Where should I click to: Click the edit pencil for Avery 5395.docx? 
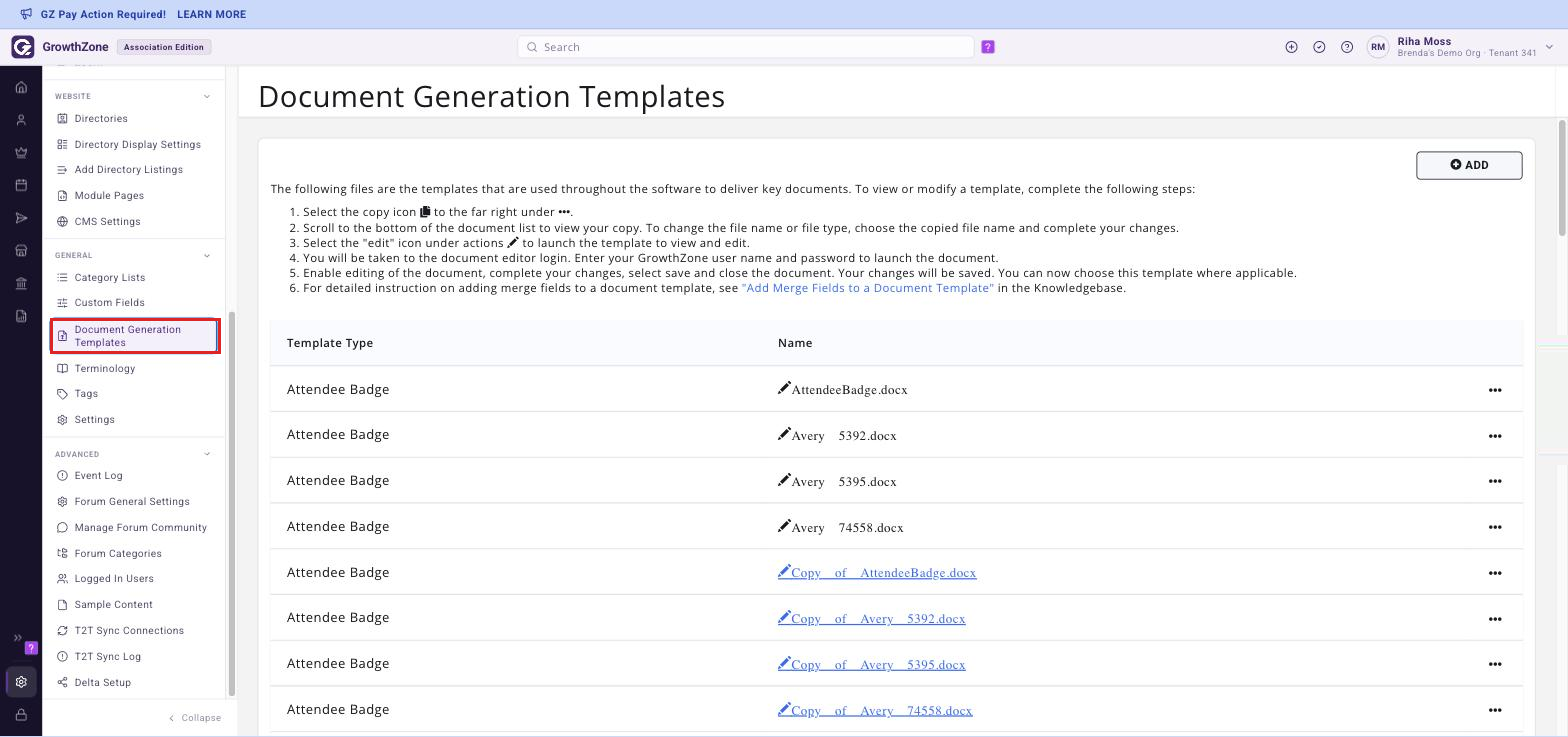(784, 480)
